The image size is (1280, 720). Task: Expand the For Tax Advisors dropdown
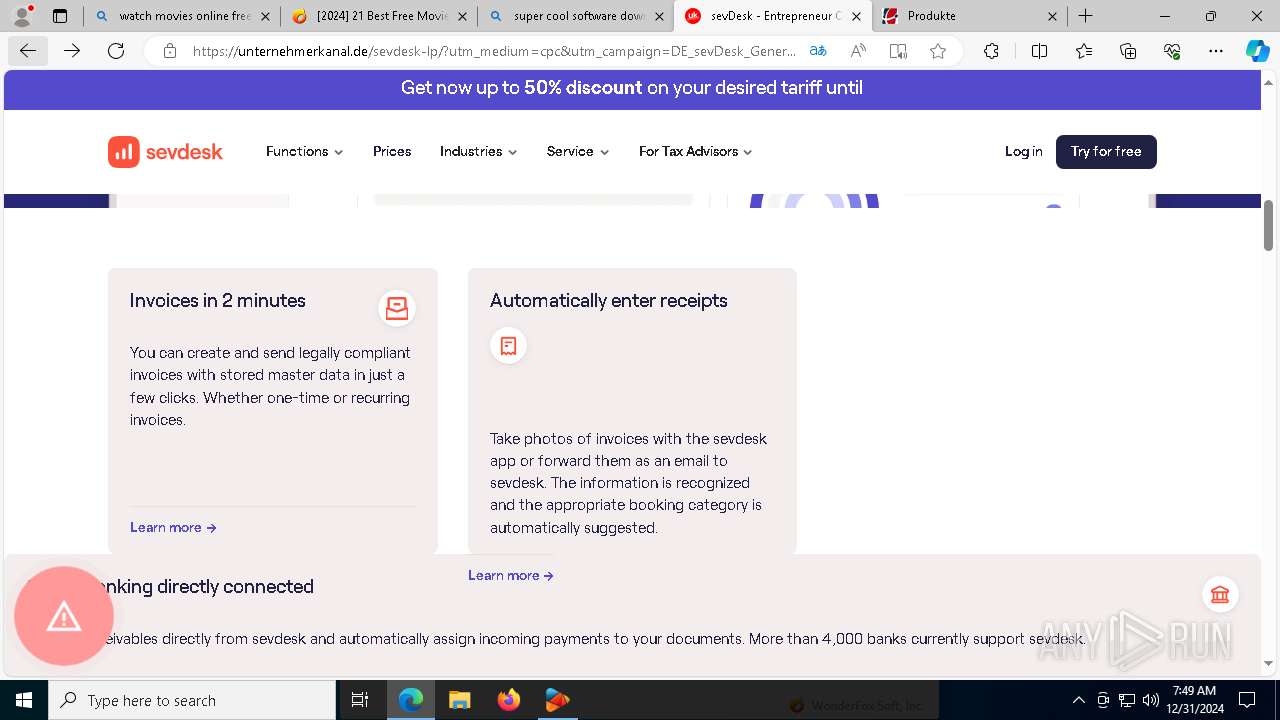695,152
